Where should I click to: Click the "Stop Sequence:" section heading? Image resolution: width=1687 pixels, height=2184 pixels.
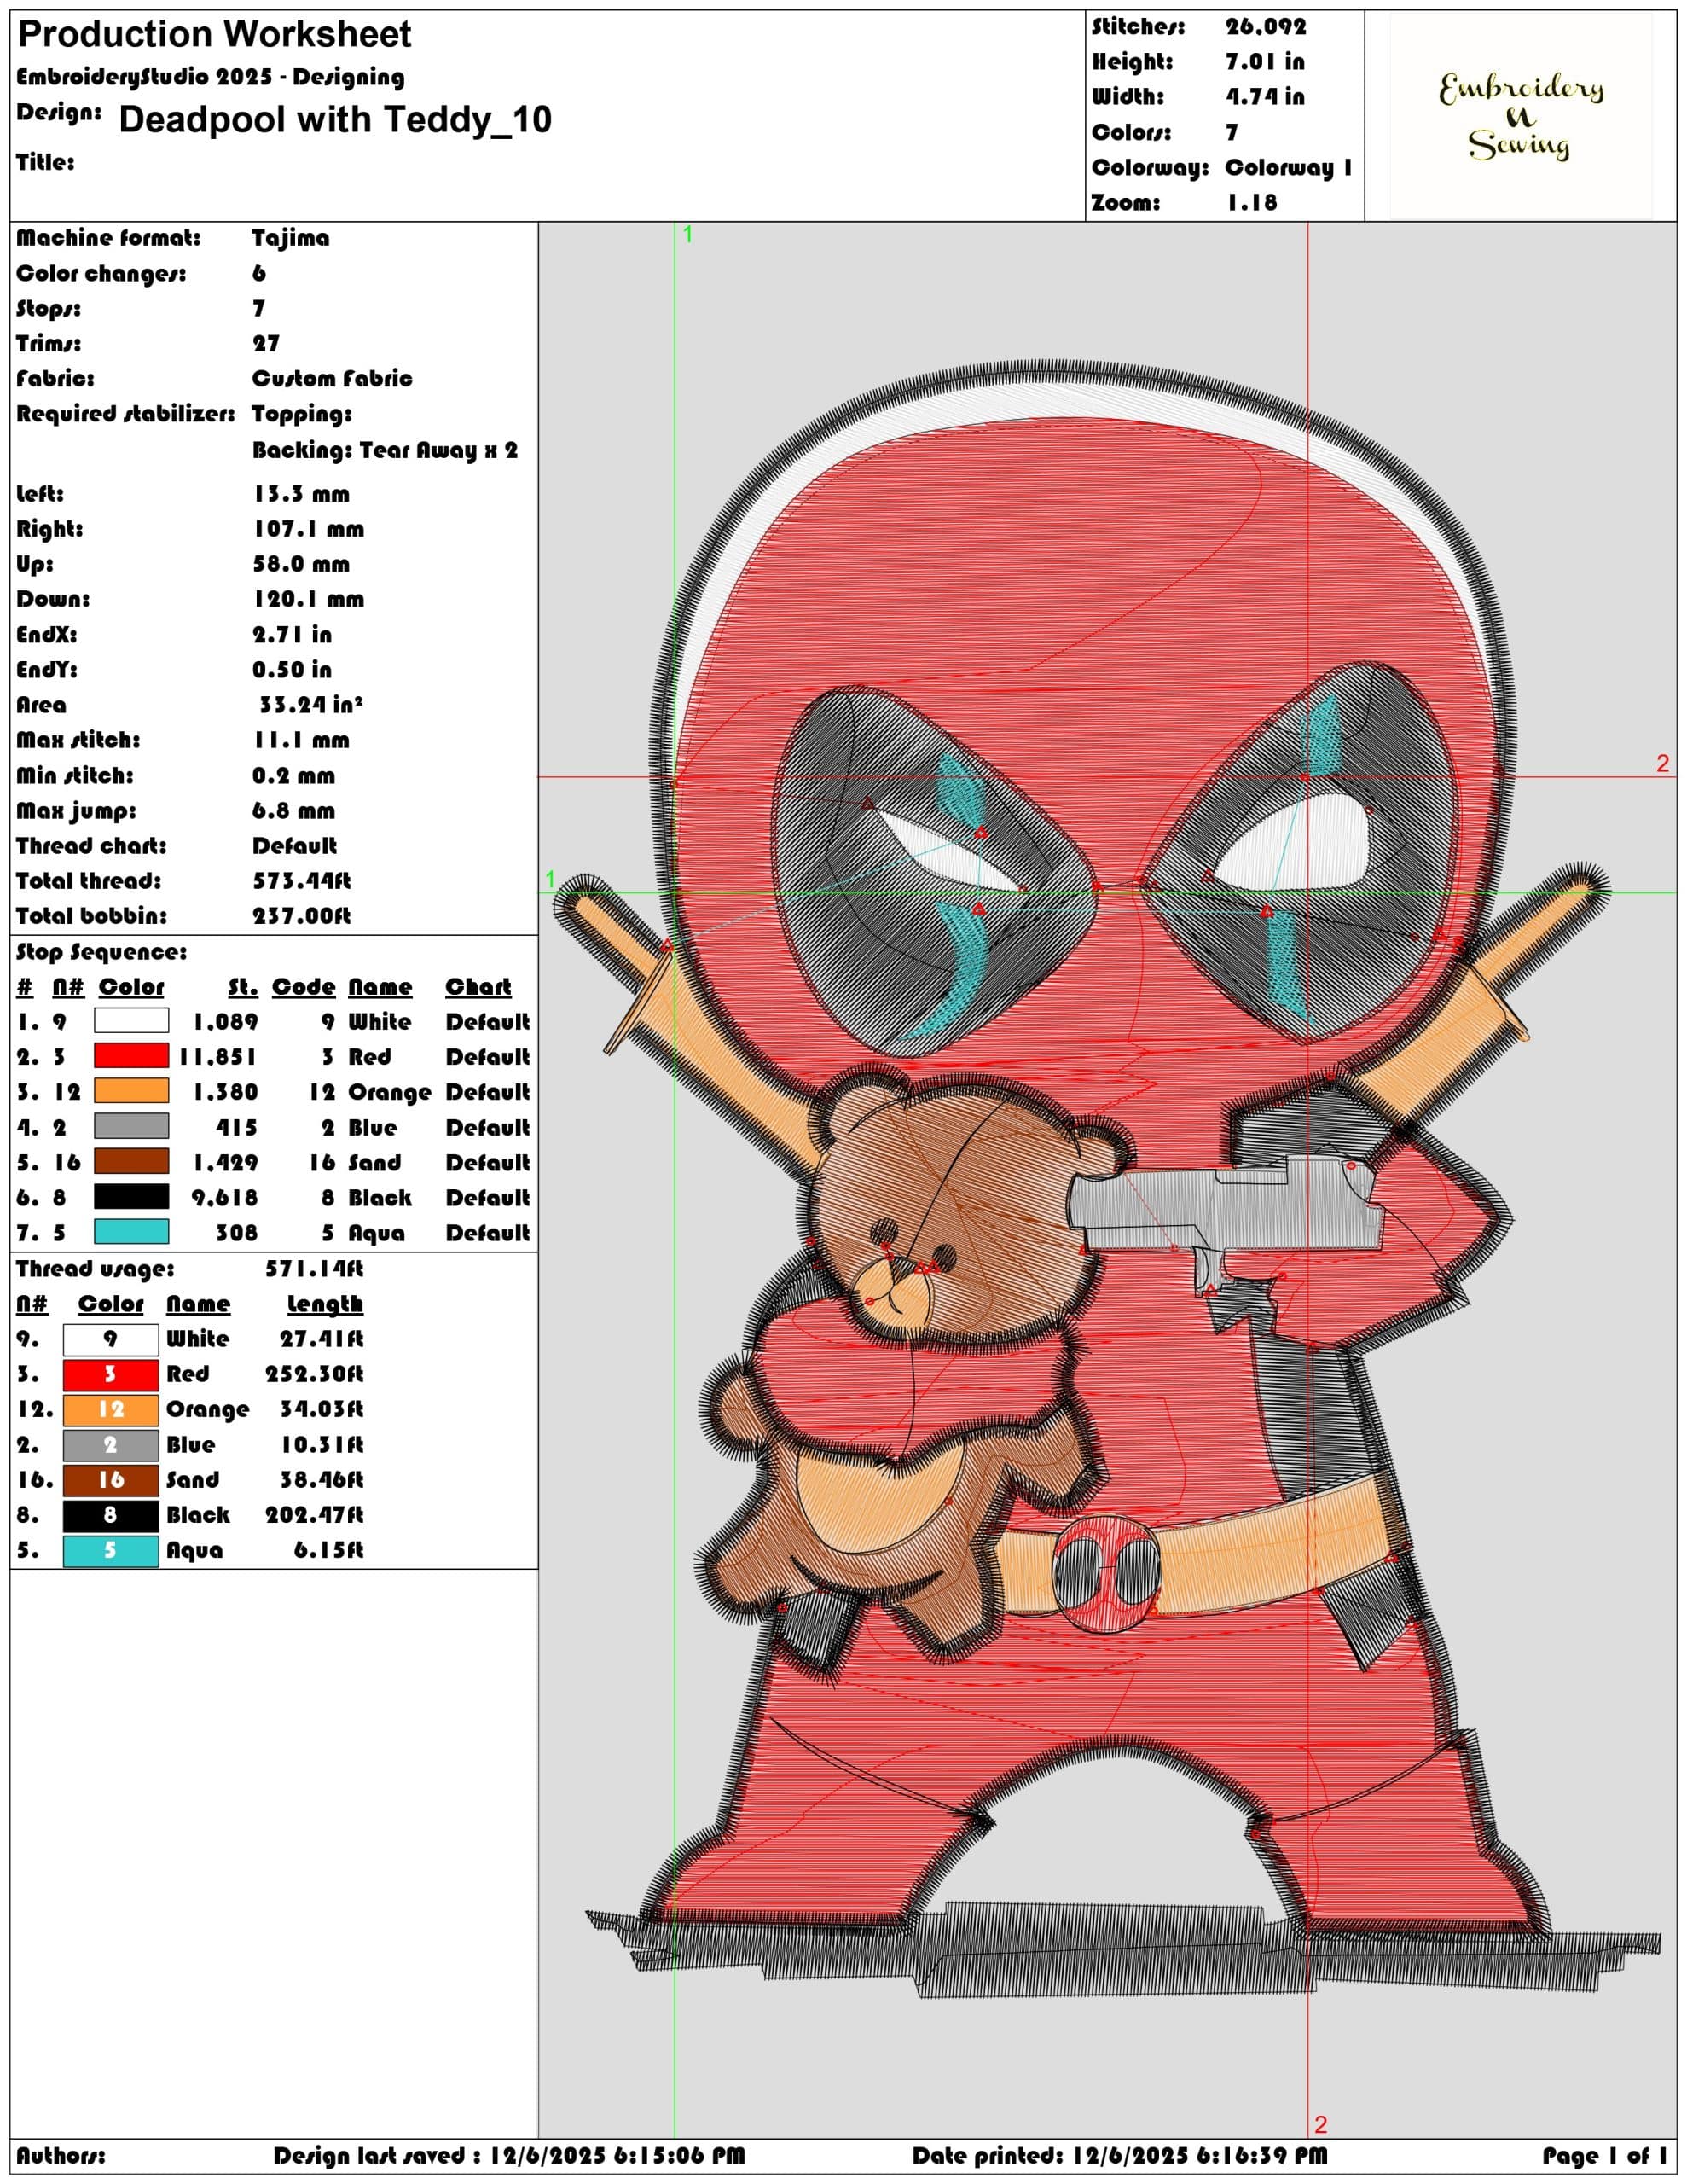pos(101,952)
